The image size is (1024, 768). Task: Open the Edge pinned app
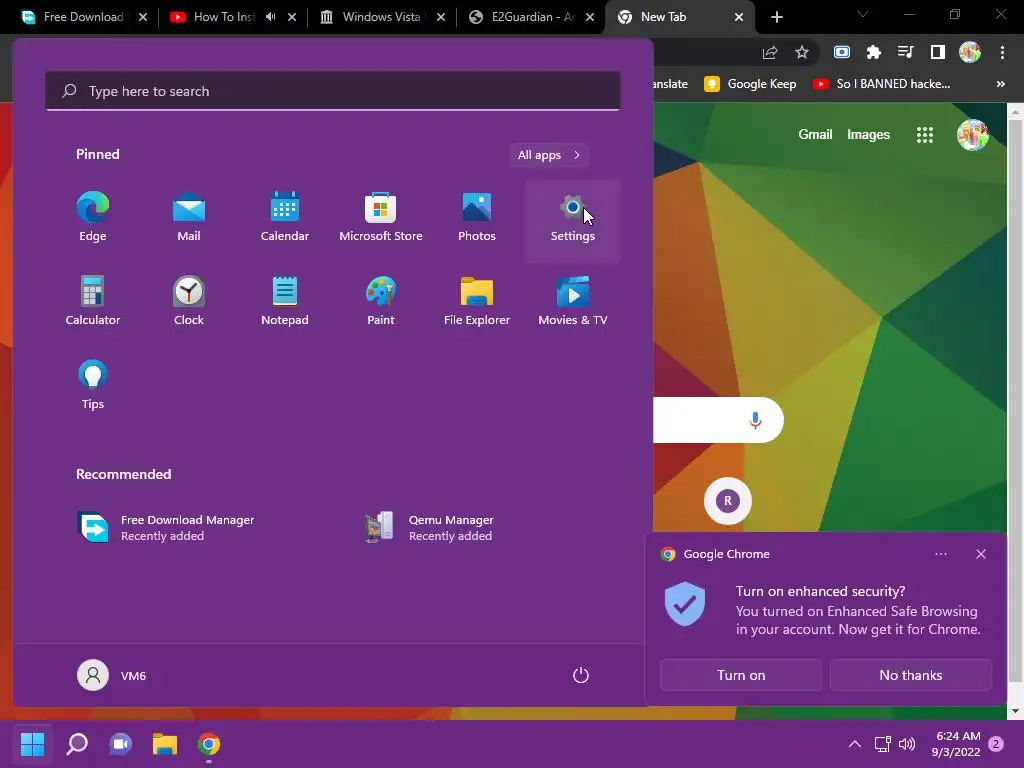point(93,218)
